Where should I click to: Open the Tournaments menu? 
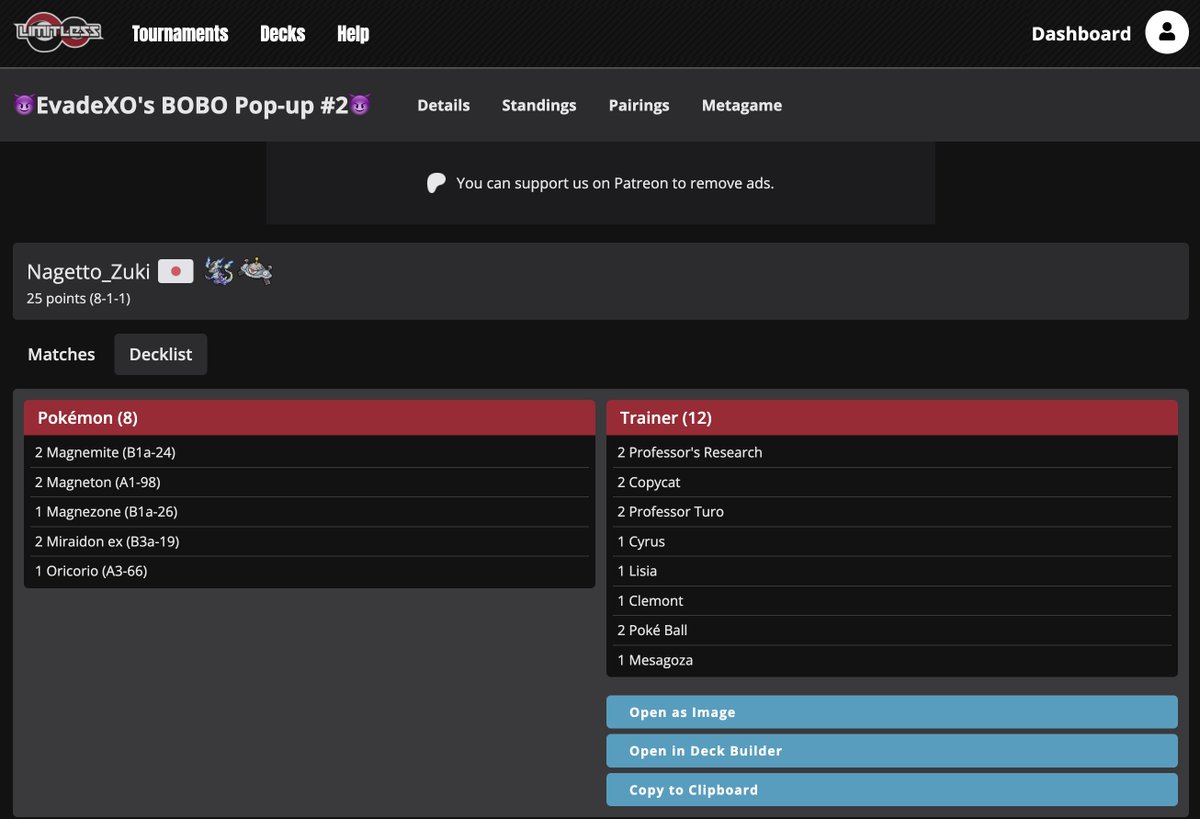[x=180, y=34]
